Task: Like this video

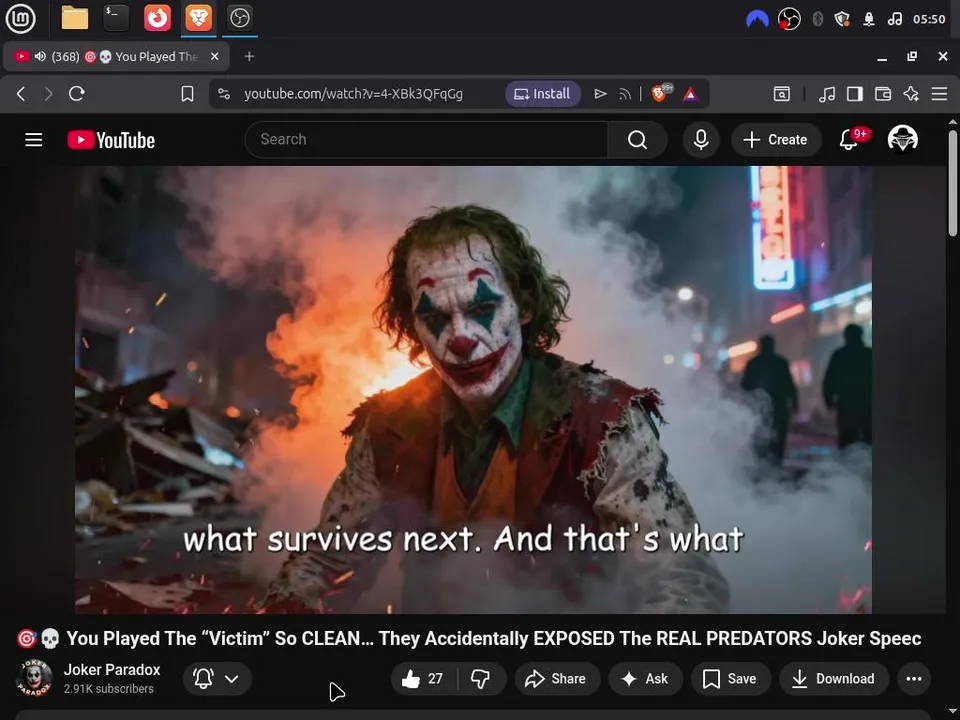Action: point(424,678)
